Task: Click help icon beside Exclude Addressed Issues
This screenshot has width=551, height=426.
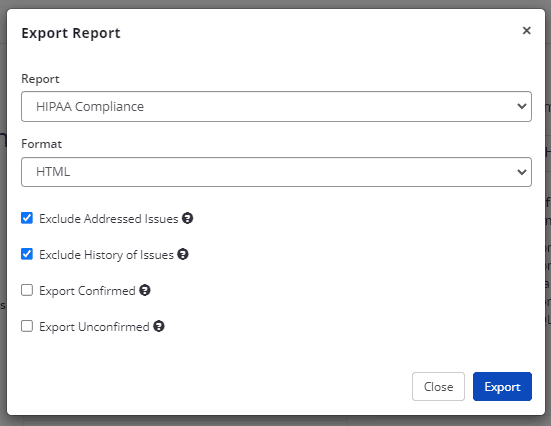Action: (x=187, y=218)
